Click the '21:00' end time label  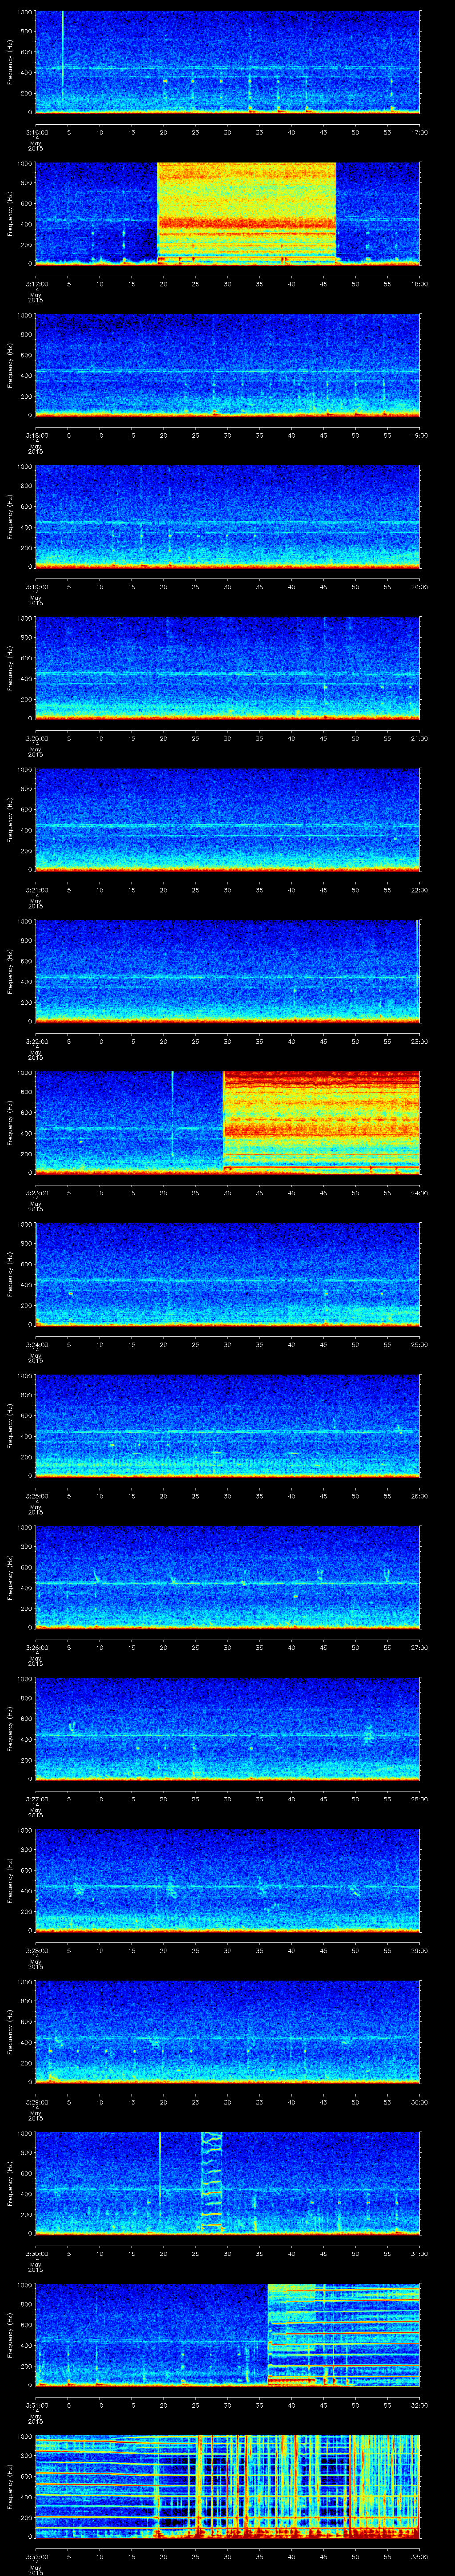[419, 738]
